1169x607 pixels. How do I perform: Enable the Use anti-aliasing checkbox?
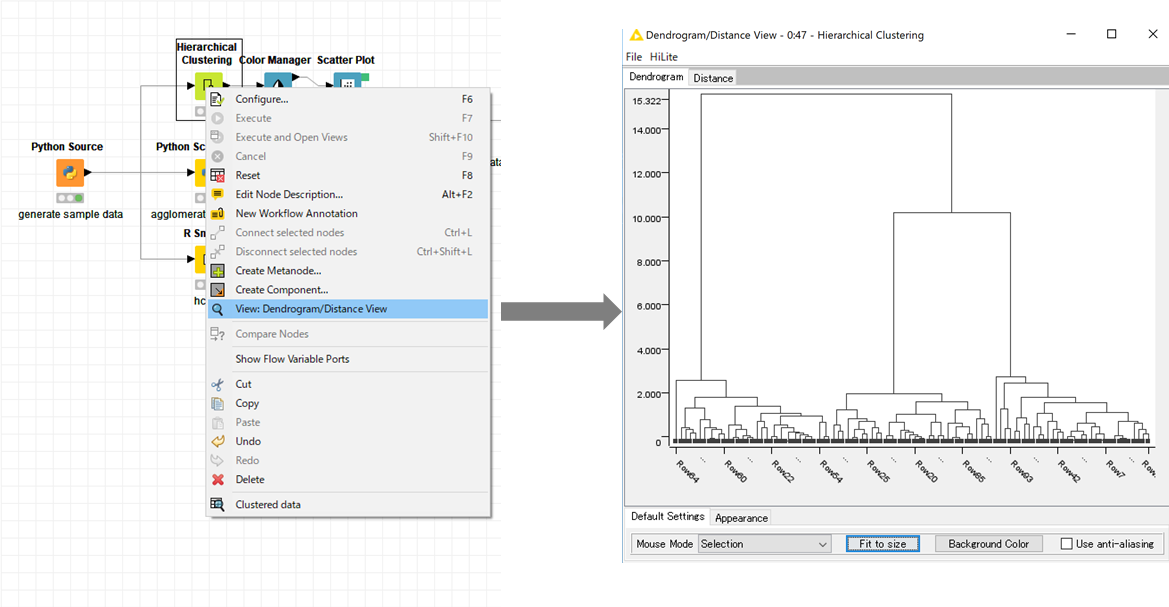point(1066,544)
